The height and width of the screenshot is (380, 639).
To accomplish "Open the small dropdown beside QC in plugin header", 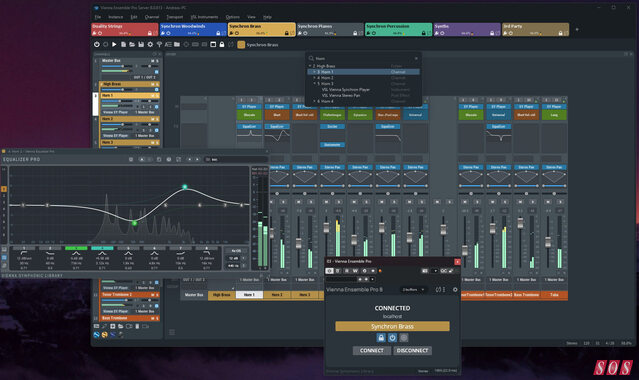I will [x=435, y=271].
